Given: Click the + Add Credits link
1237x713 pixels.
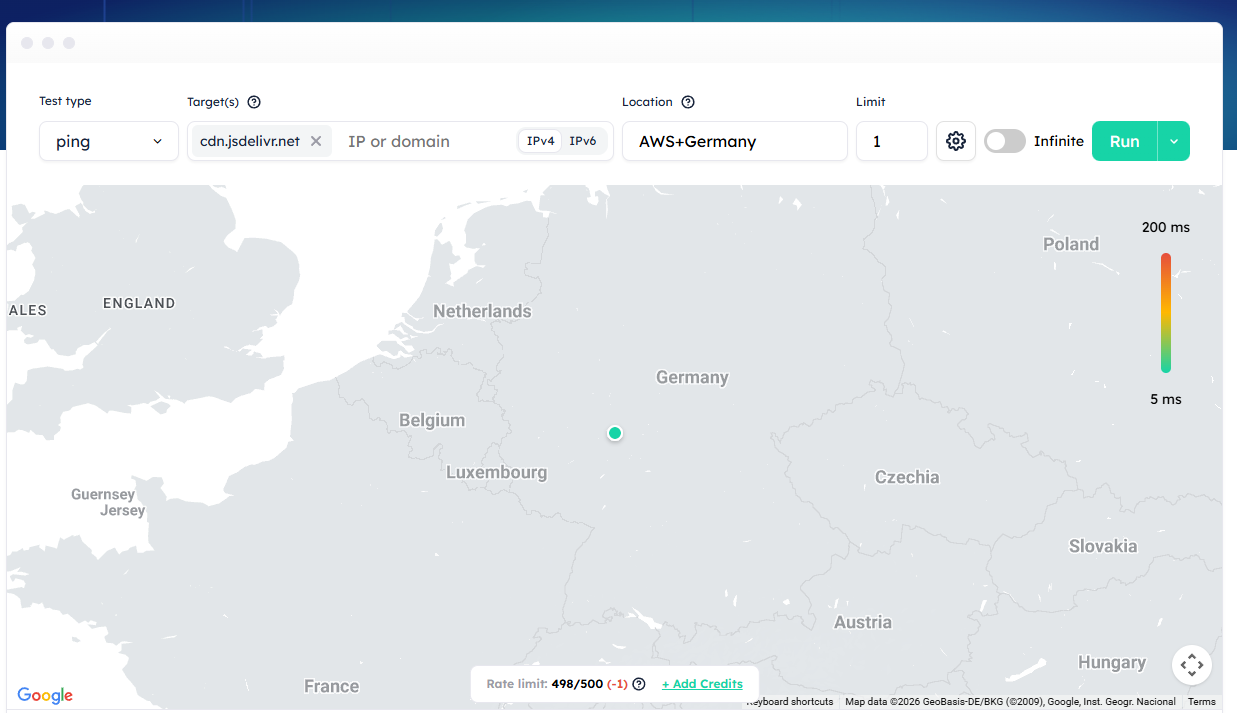Looking at the screenshot, I should 702,684.
